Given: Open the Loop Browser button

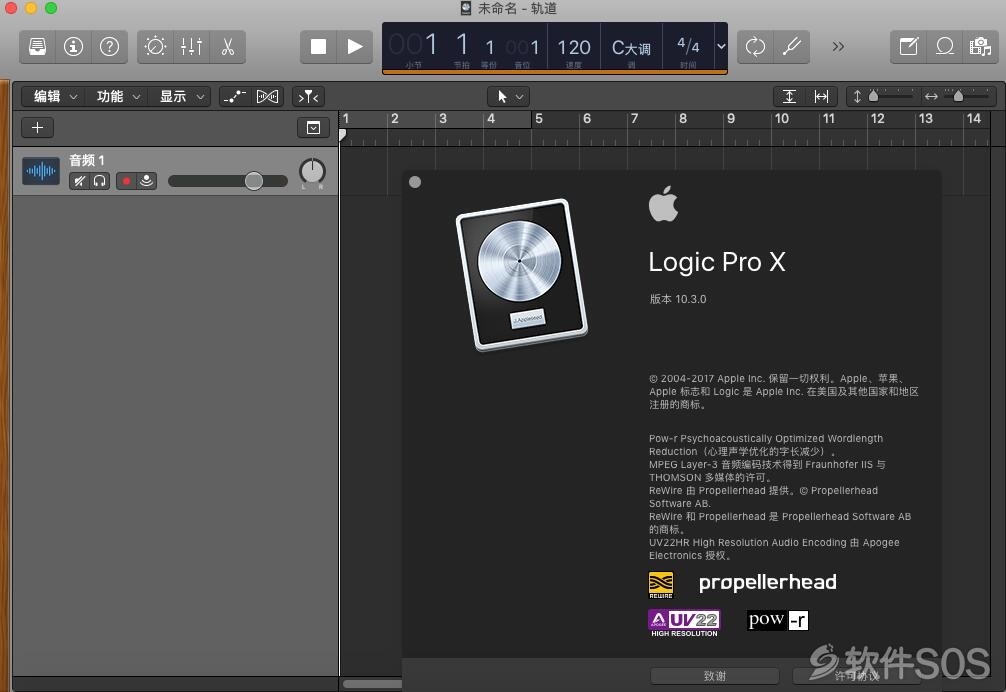Looking at the screenshot, I should (944, 47).
